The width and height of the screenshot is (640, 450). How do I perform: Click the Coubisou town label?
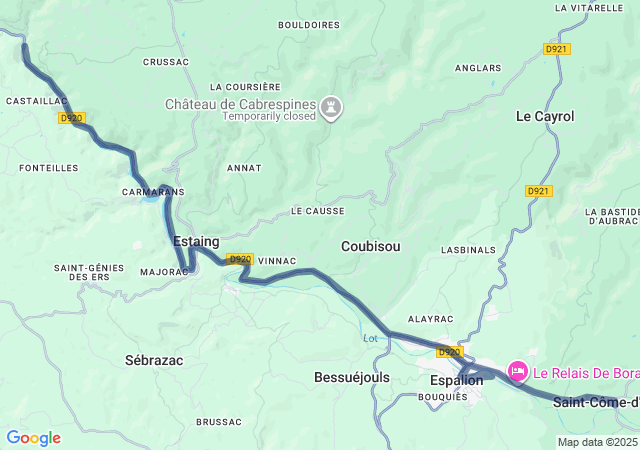click(371, 246)
